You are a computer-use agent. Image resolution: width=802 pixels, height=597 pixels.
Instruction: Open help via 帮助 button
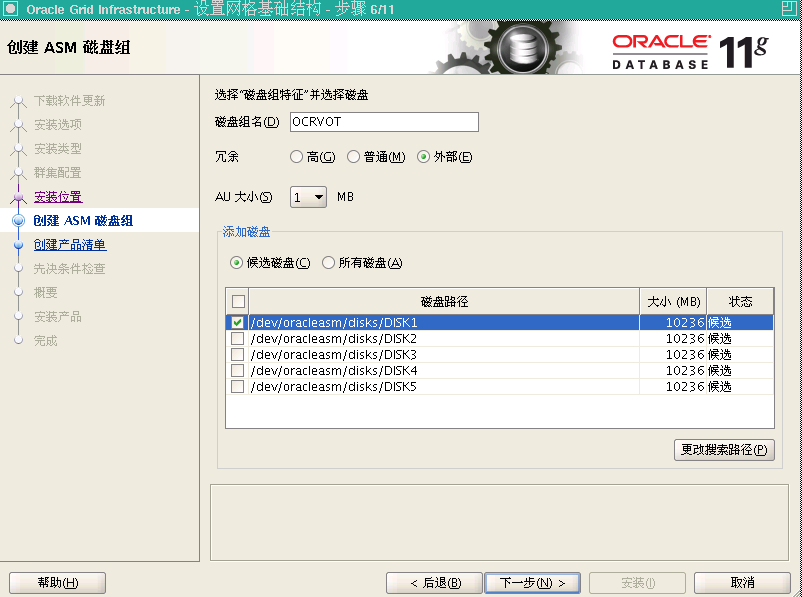click(x=57, y=582)
